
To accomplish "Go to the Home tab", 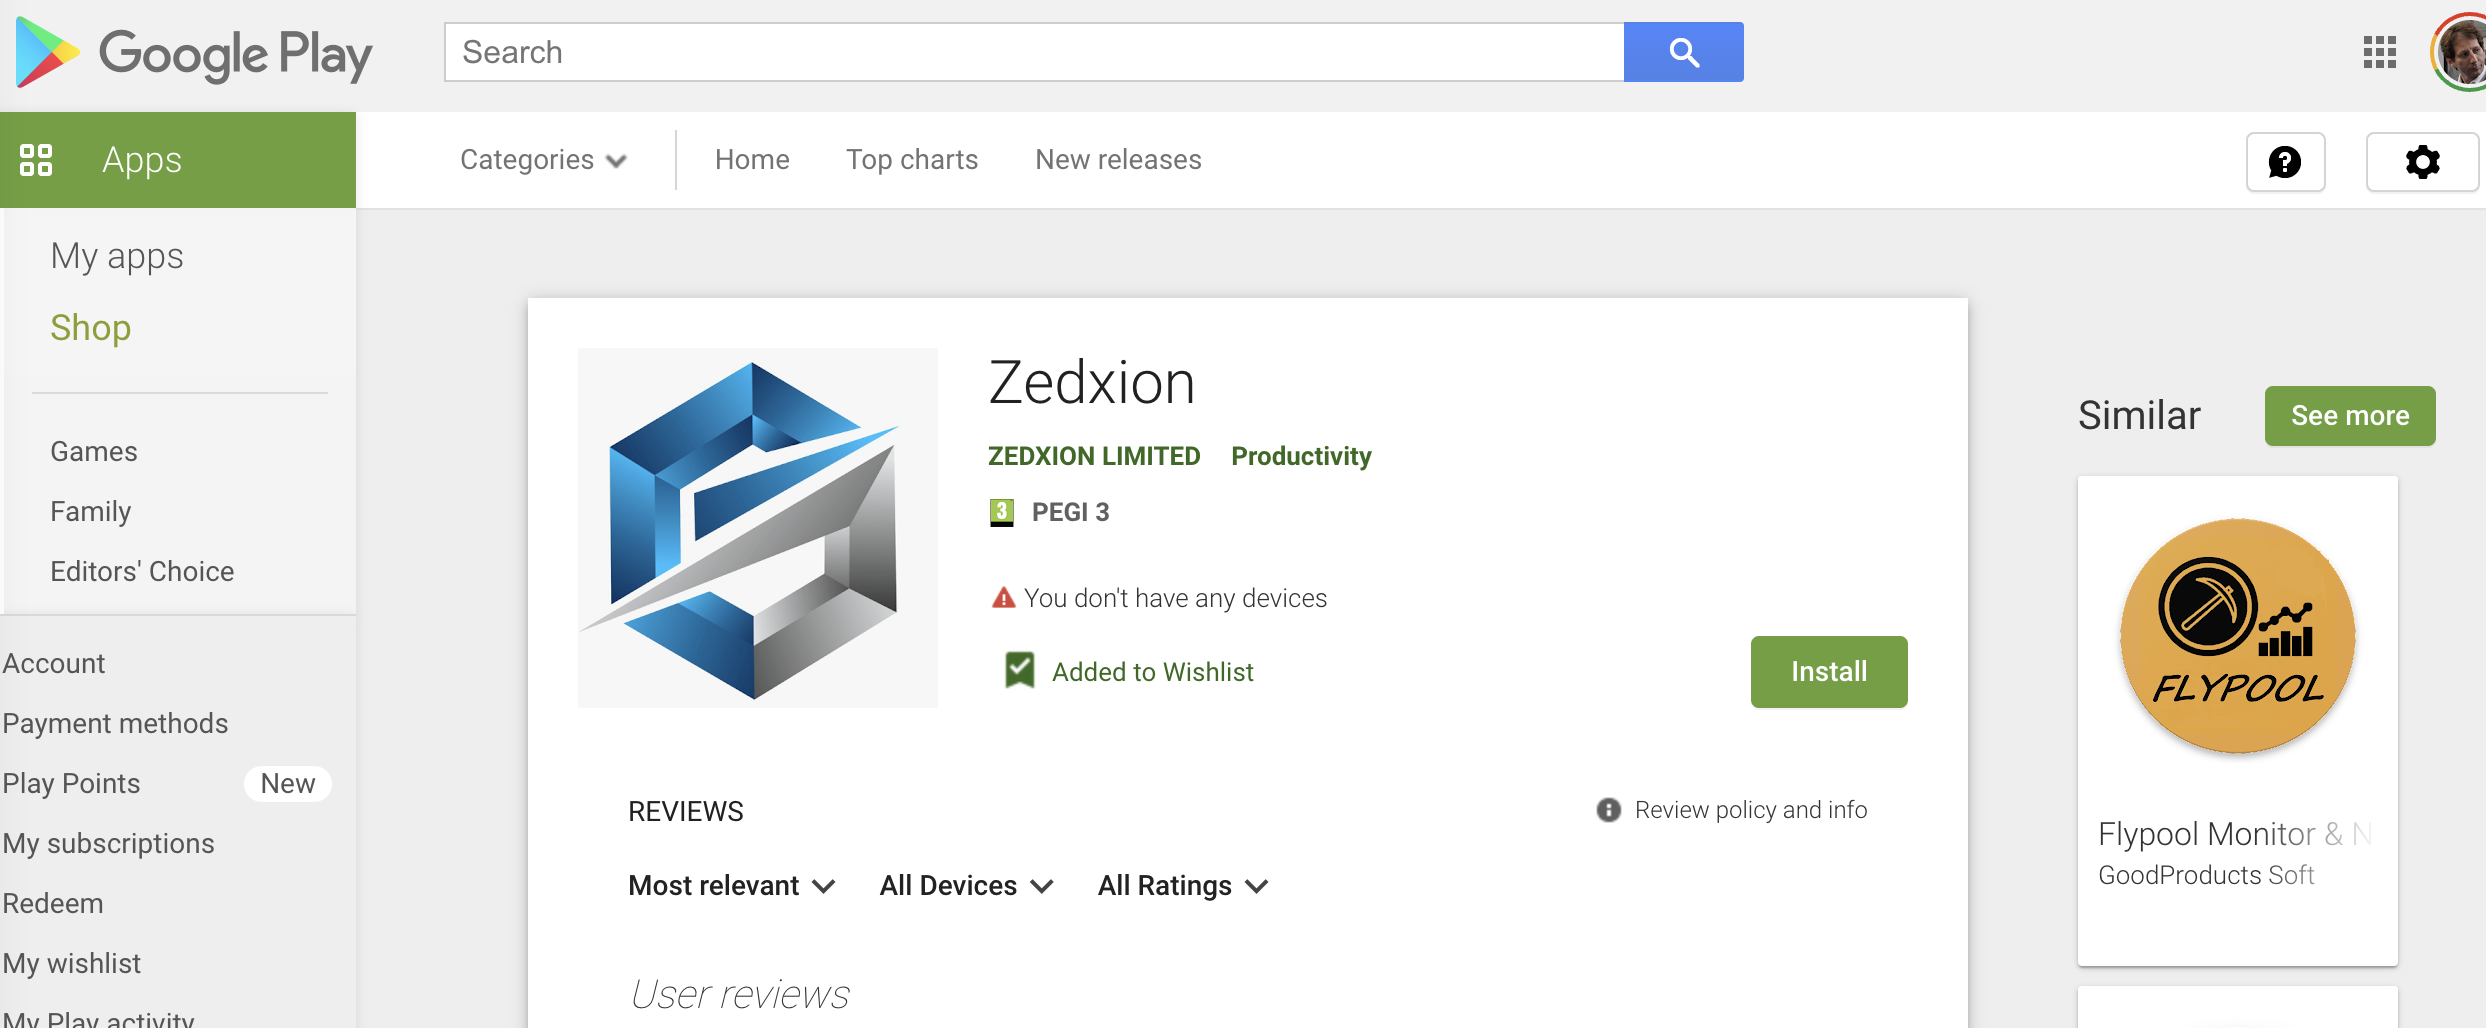I will pos(752,160).
